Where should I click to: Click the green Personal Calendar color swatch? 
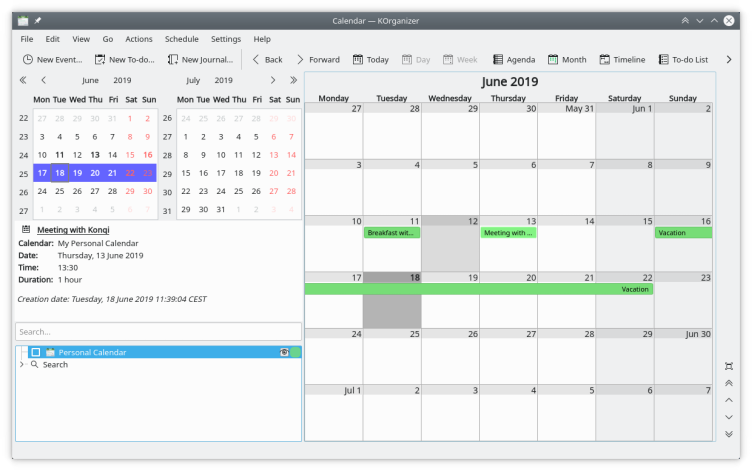click(x=296, y=352)
